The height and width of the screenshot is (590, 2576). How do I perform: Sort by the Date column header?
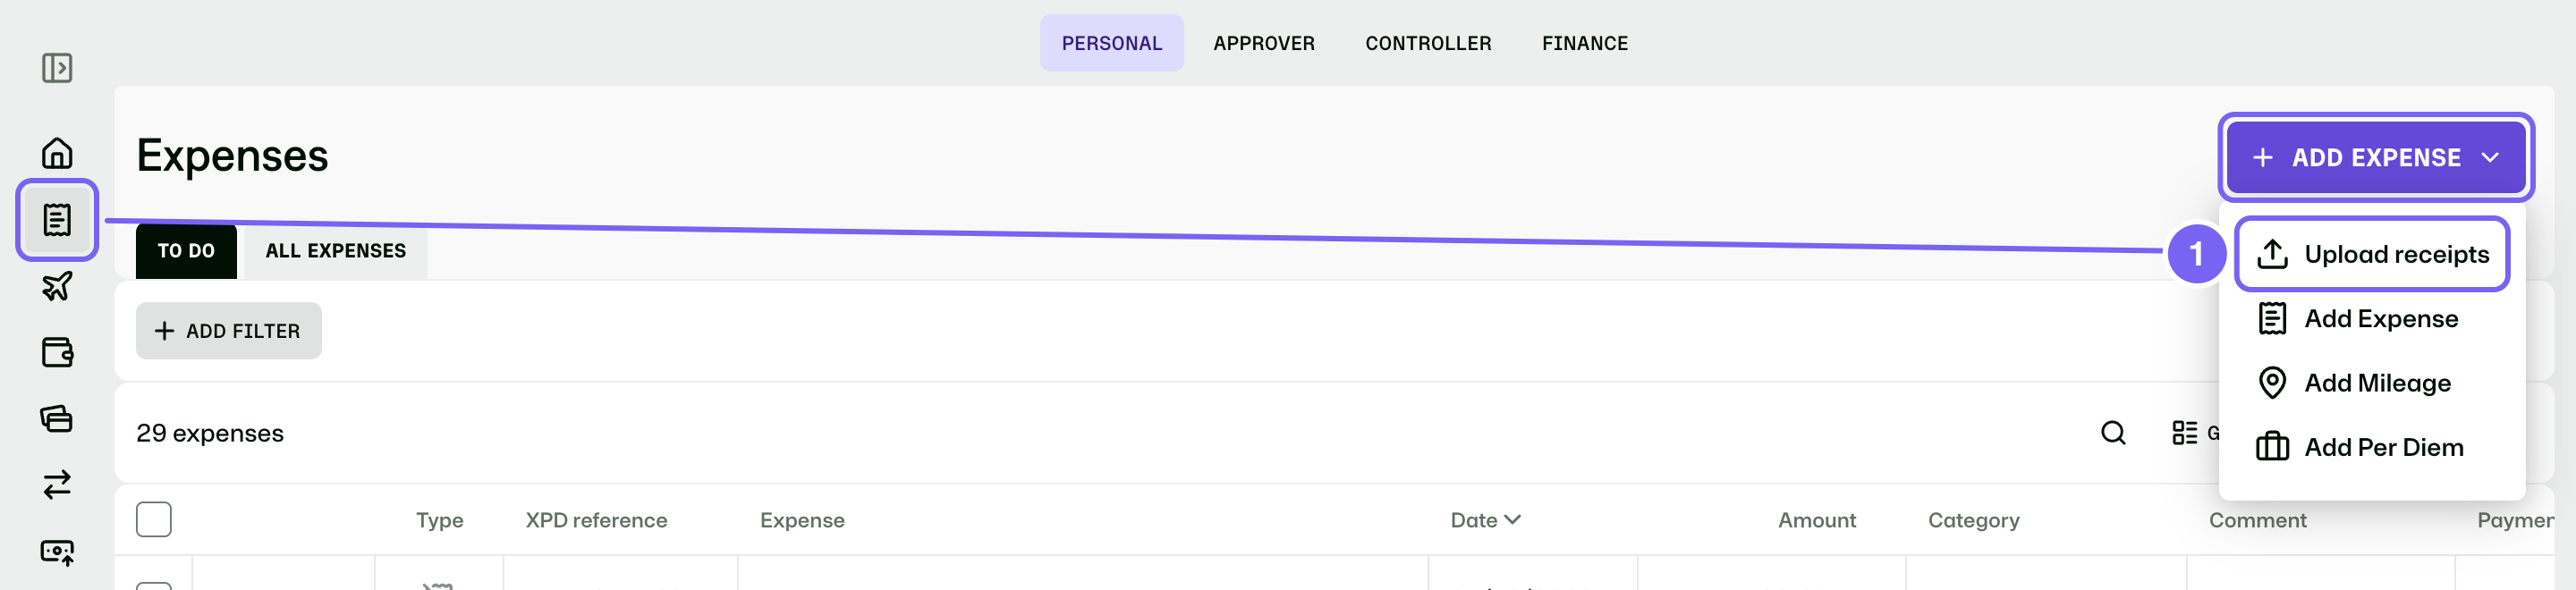click(1485, 520)
